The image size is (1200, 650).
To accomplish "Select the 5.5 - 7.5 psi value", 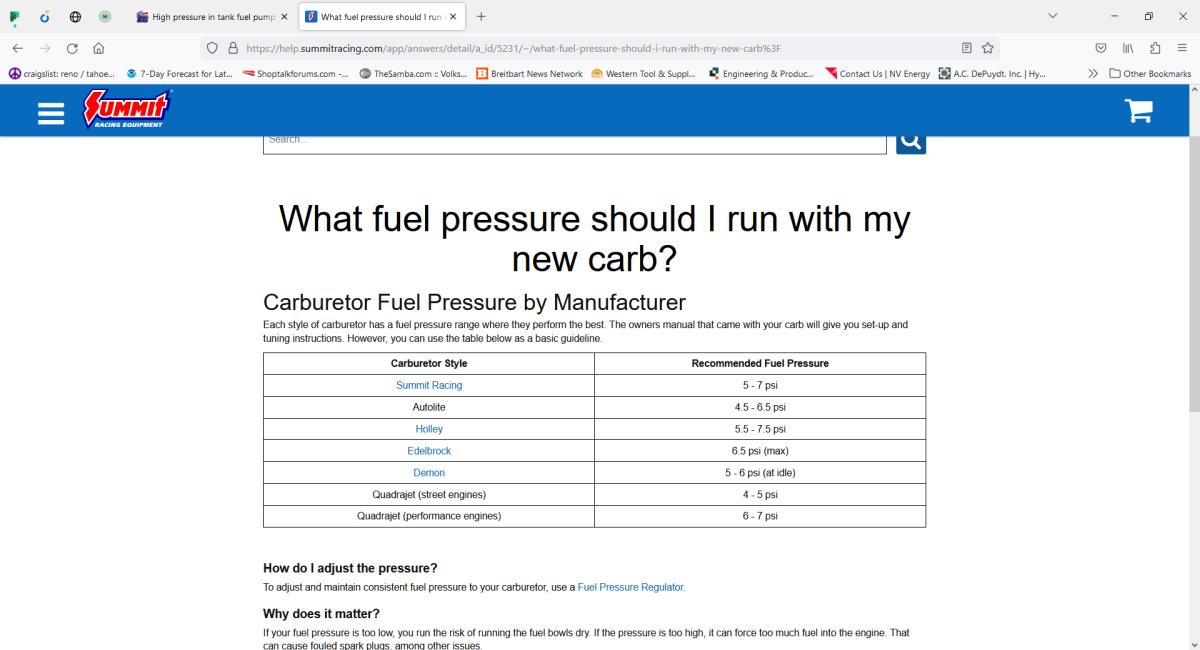I will click(760, 429).
